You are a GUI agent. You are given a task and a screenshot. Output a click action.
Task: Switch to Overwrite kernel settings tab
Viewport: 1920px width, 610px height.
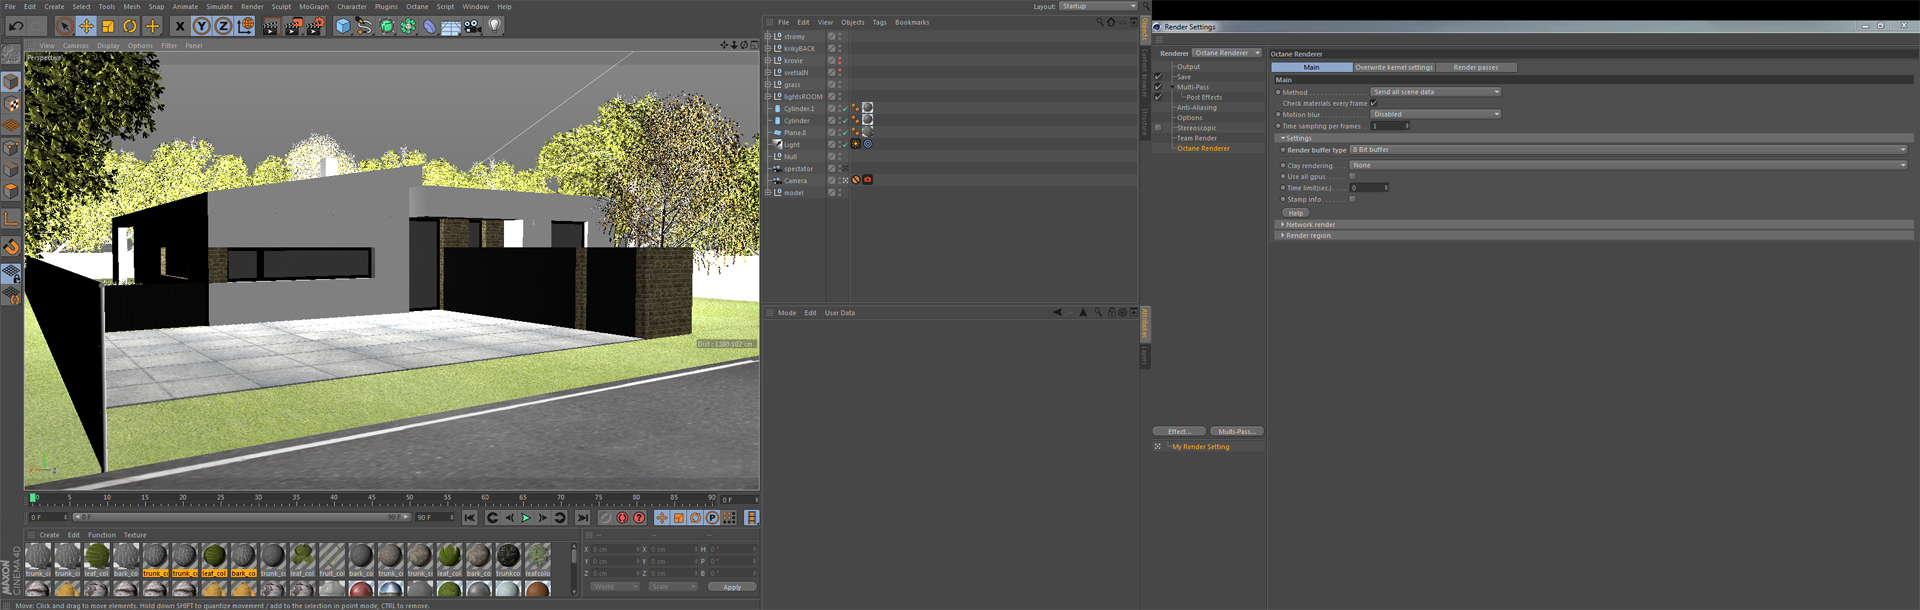pyautogui.click(x=1394, y=67)
